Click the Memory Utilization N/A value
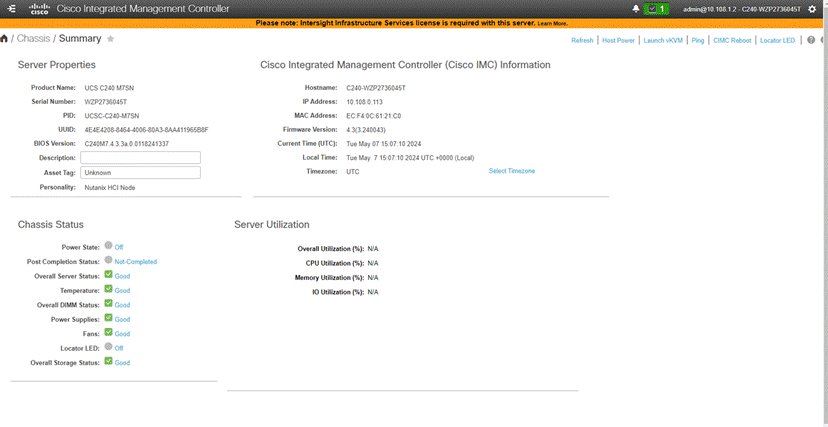Image resolution: width=828 pixels, height=427 pixels. 373,278
